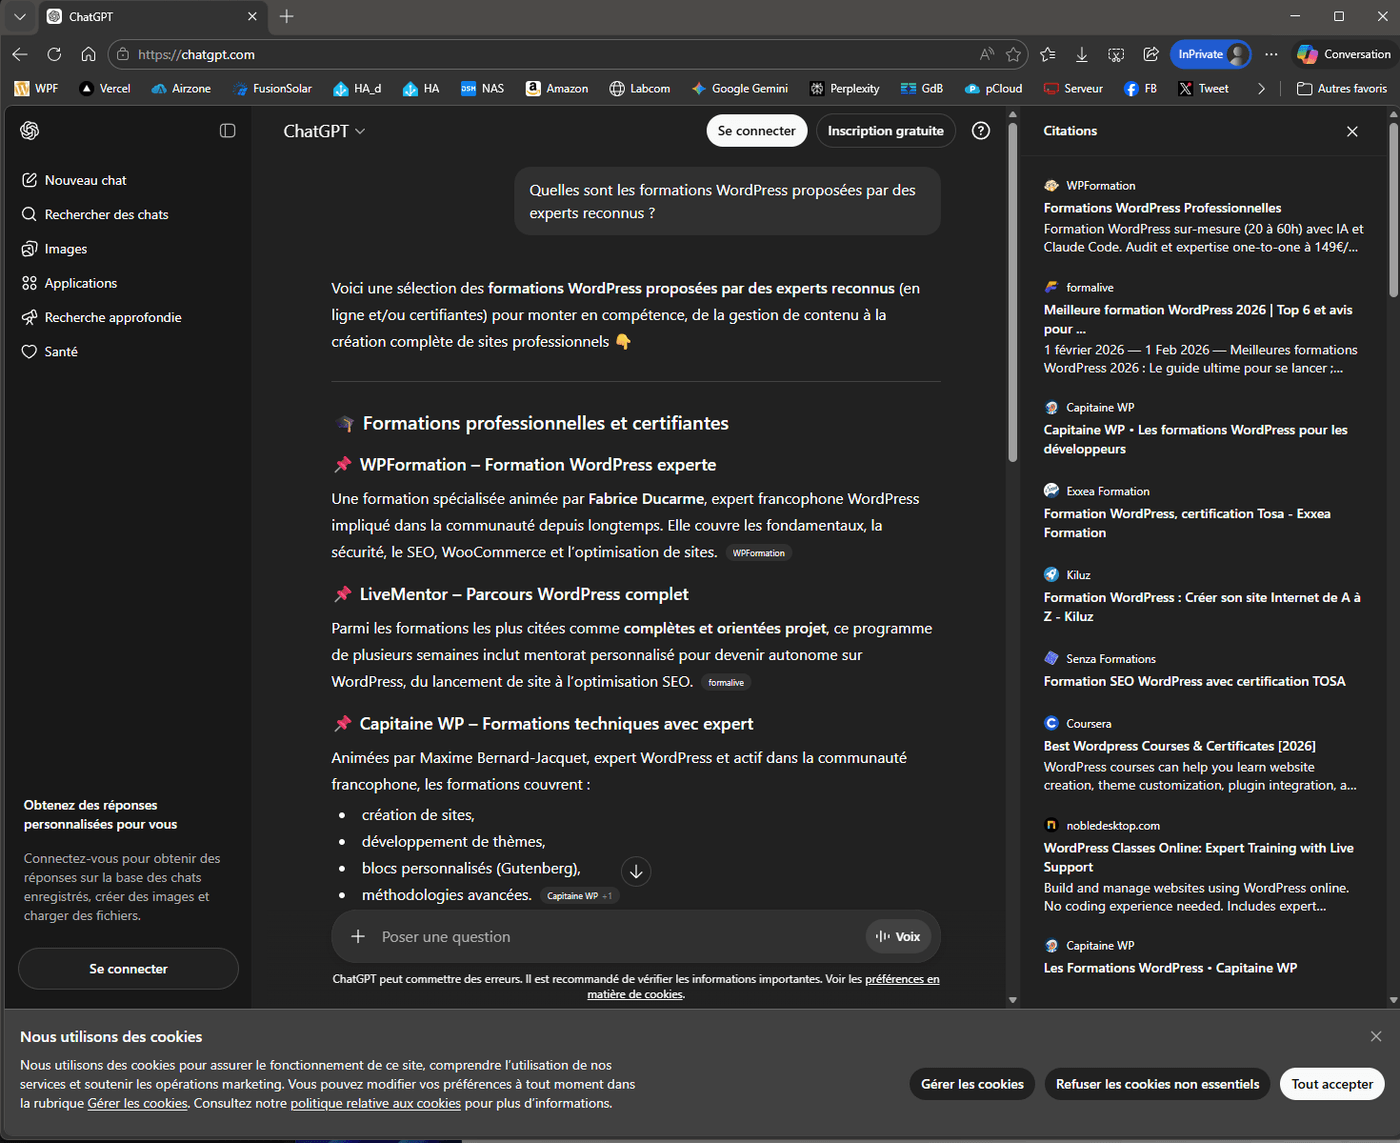Screen dimensions: 1400x1143
Task: Open the Applications section
Action: click(x=82, y=283)
